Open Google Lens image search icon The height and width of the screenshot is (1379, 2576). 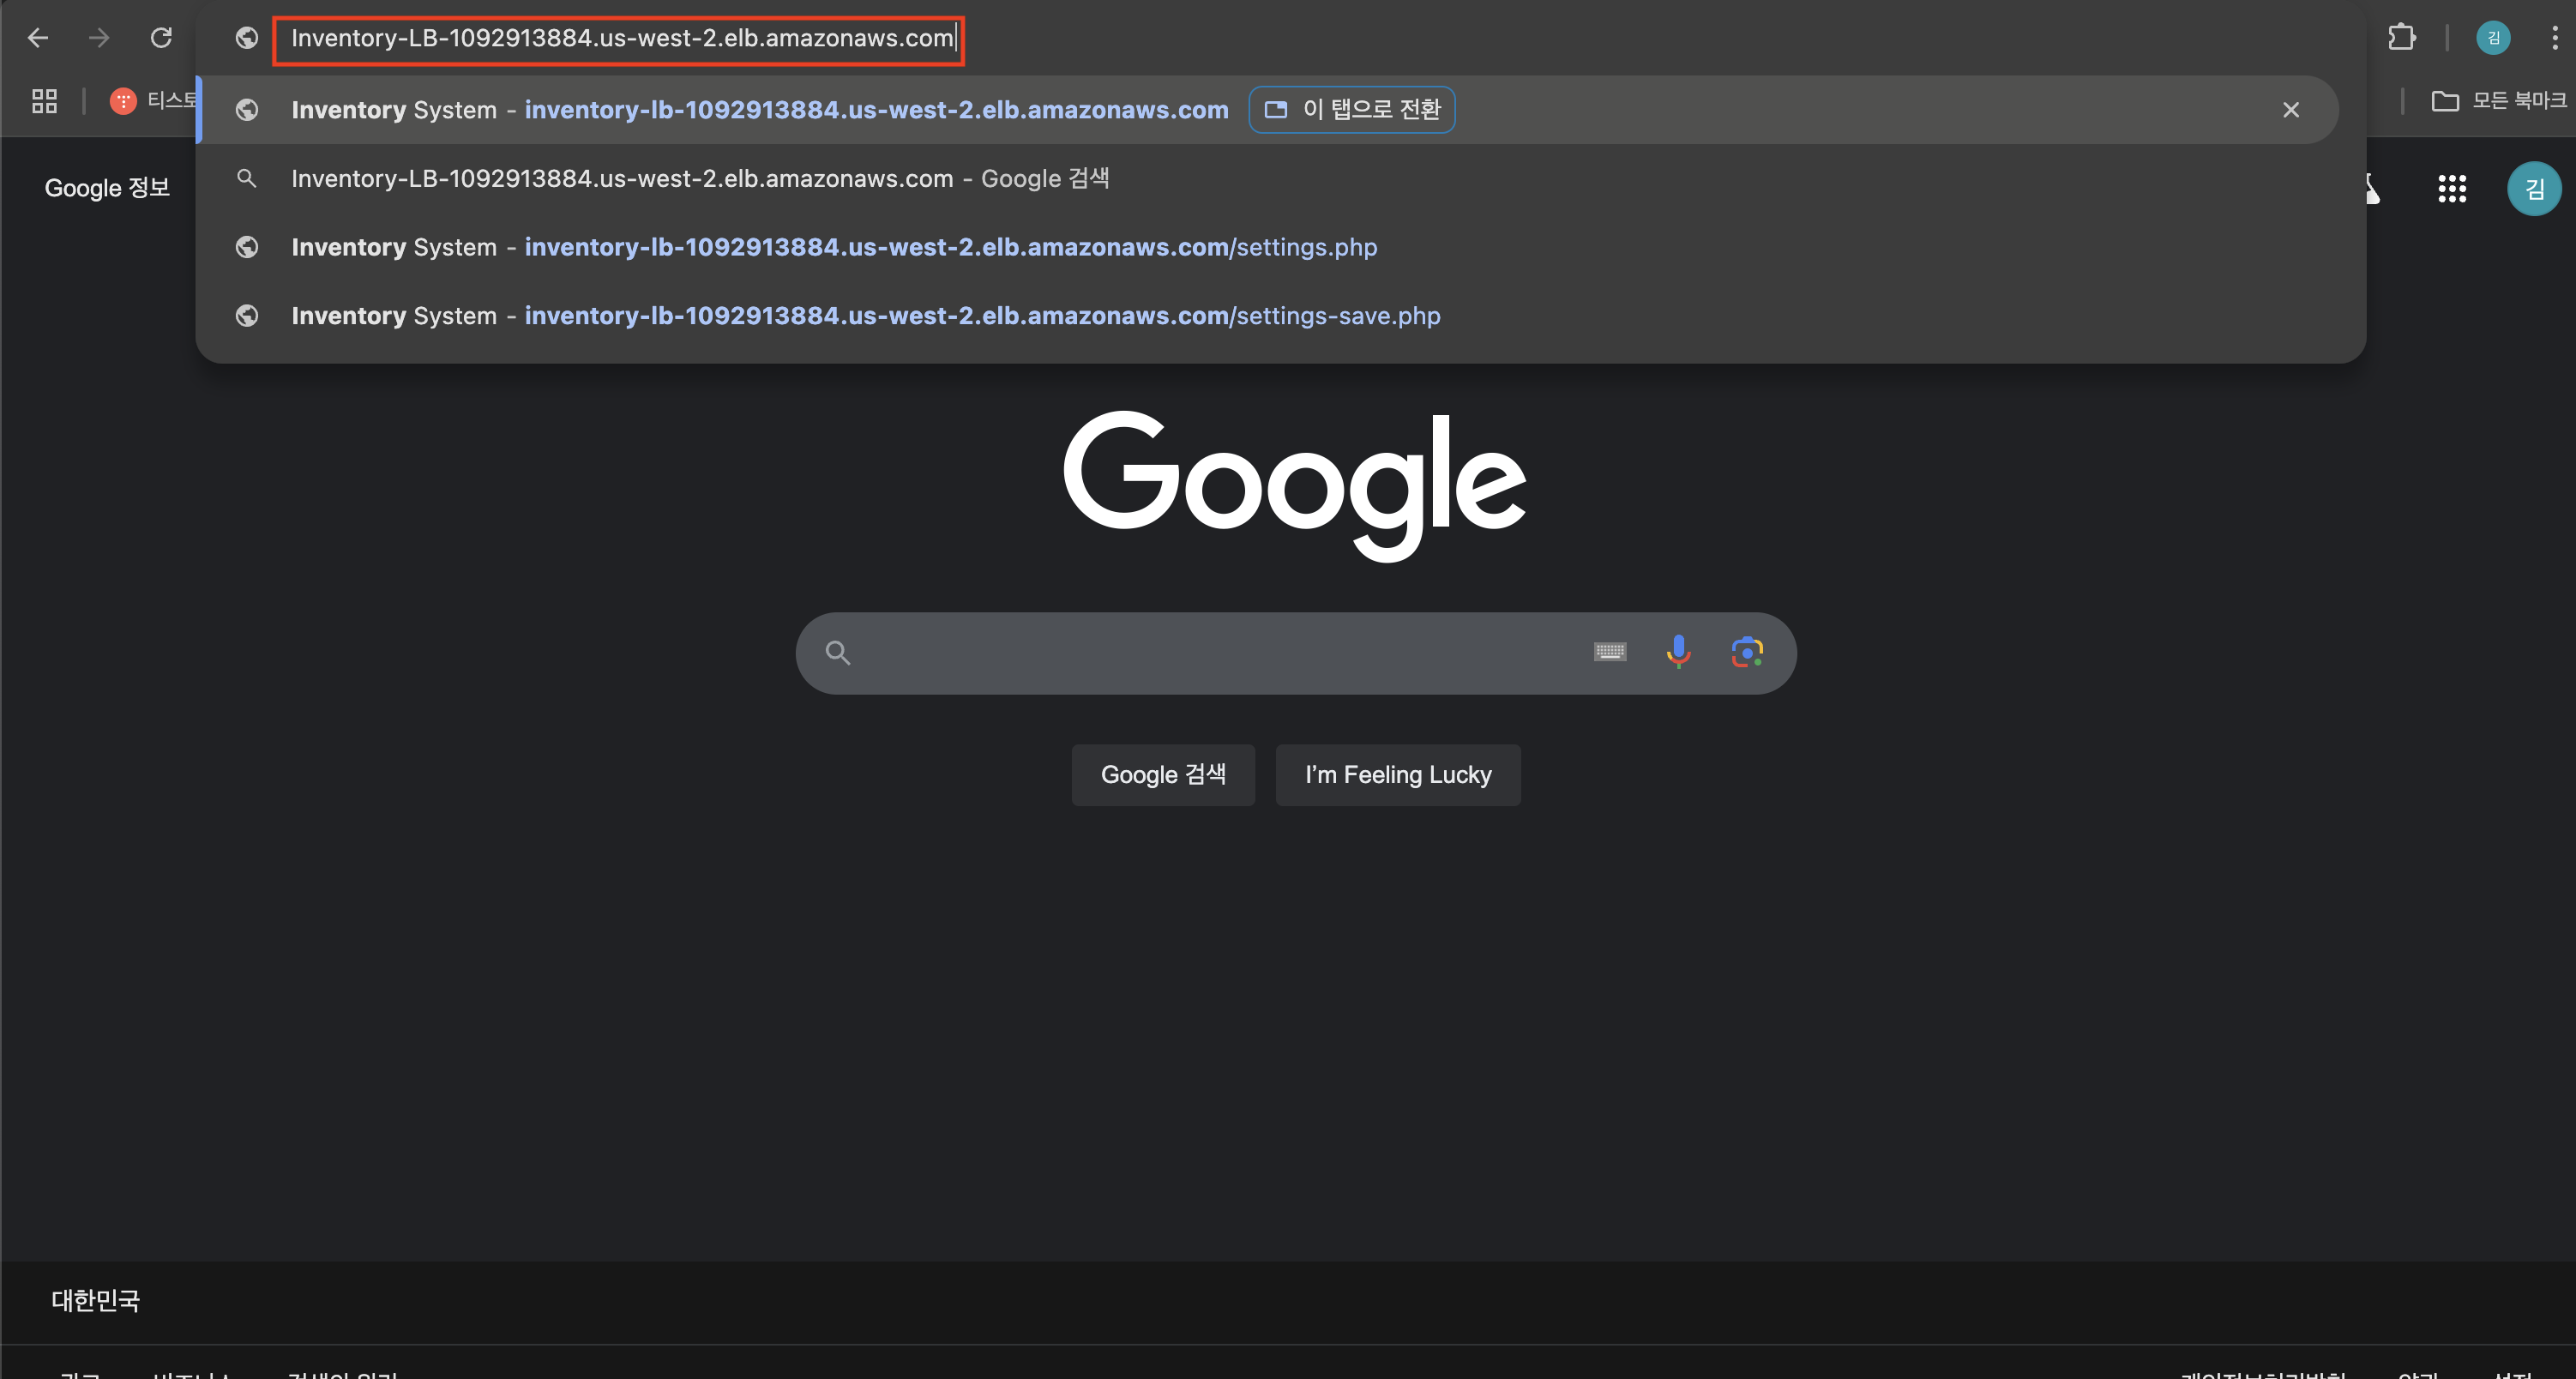coord(1746,652)
